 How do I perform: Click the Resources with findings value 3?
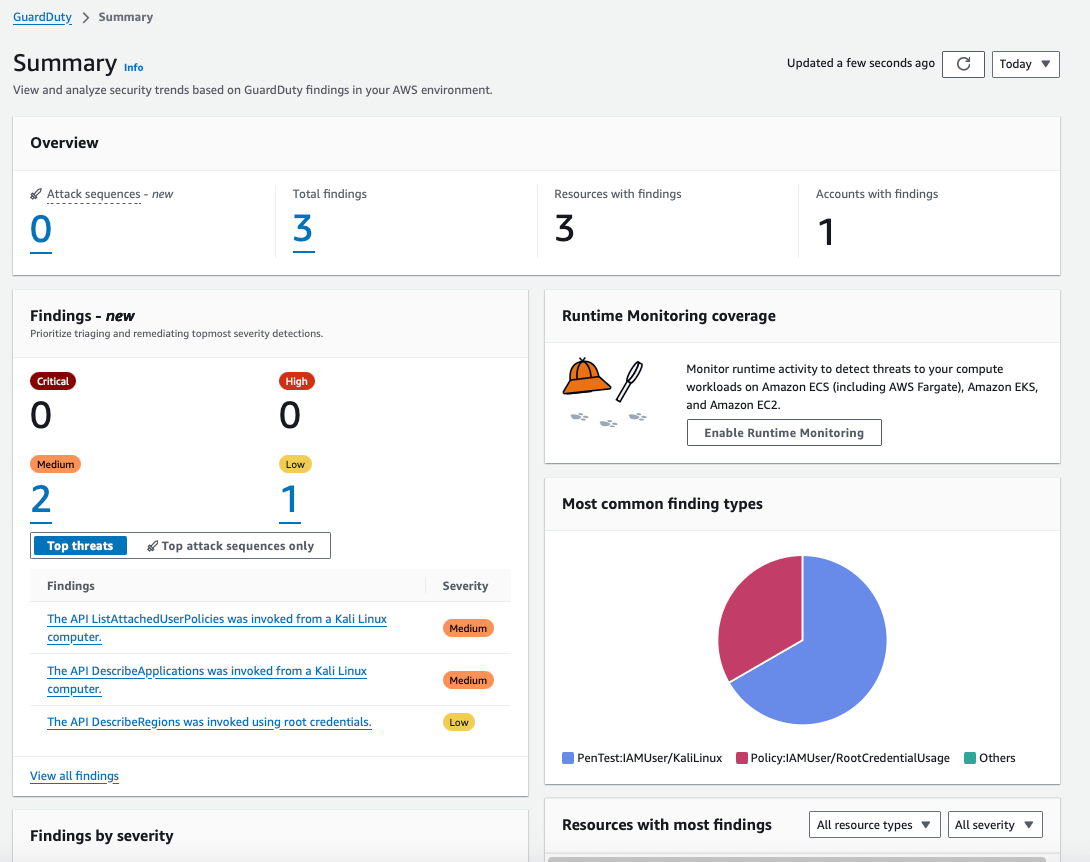pos(564,229)
